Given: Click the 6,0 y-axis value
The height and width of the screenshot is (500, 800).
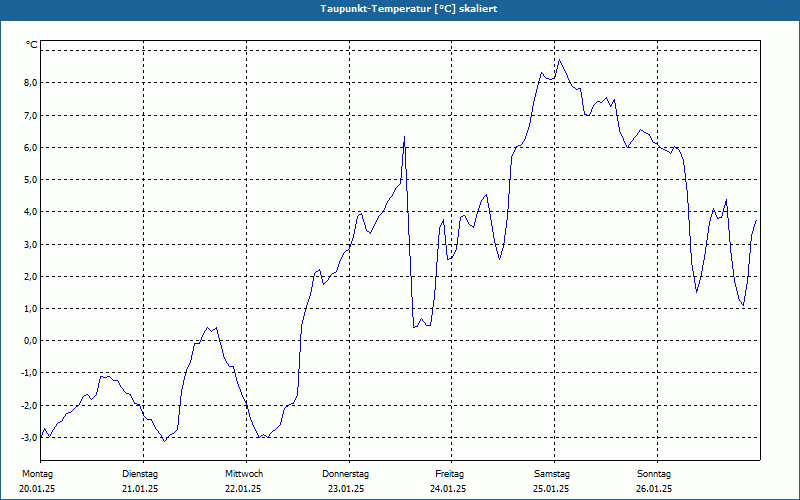Looking at the screenshot, I should (x=30, y=147).
